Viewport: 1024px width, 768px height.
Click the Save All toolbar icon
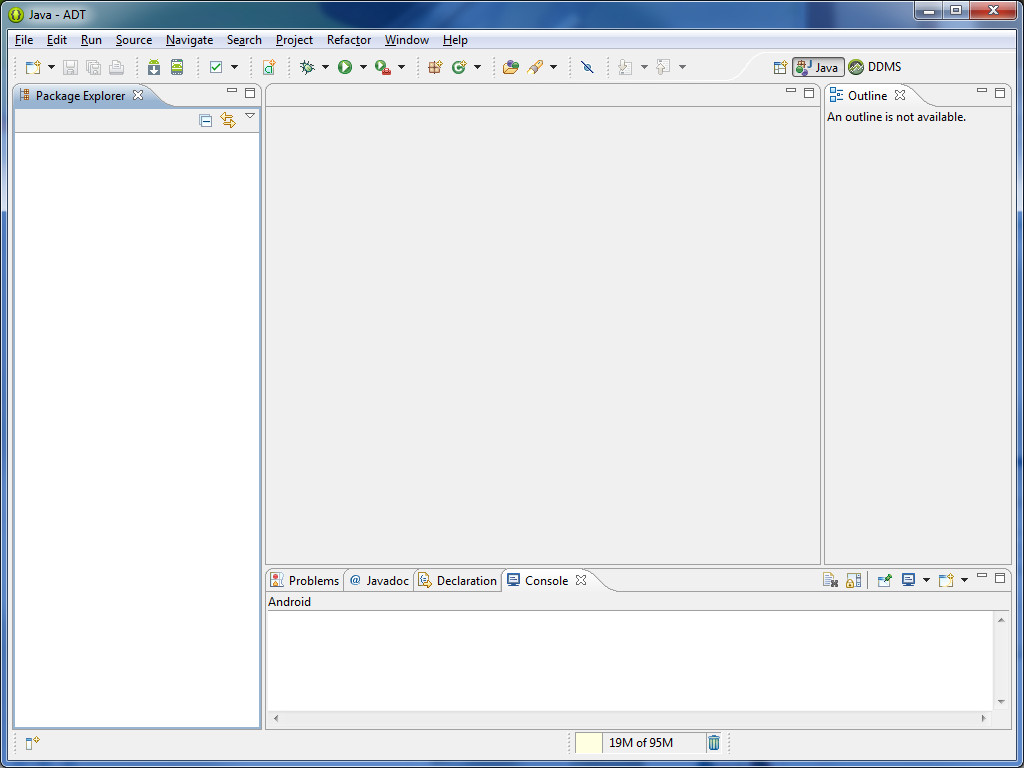(93, 67)
